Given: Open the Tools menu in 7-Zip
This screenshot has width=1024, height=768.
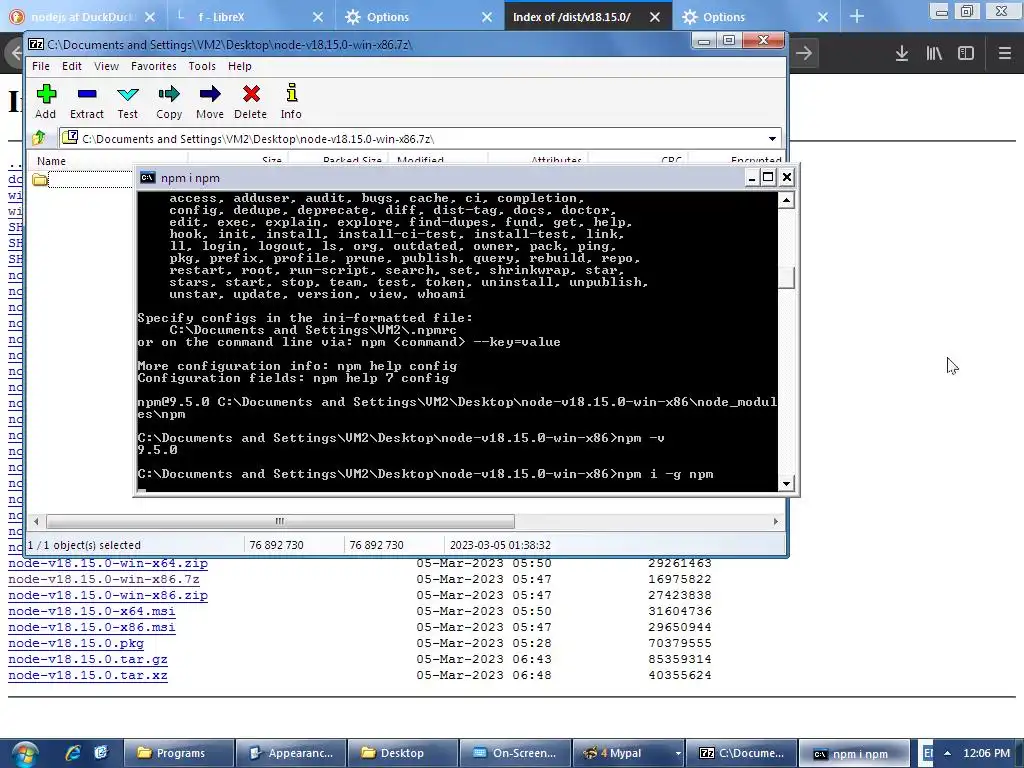Looking at the screenshot, I should [x=202, y=66].
